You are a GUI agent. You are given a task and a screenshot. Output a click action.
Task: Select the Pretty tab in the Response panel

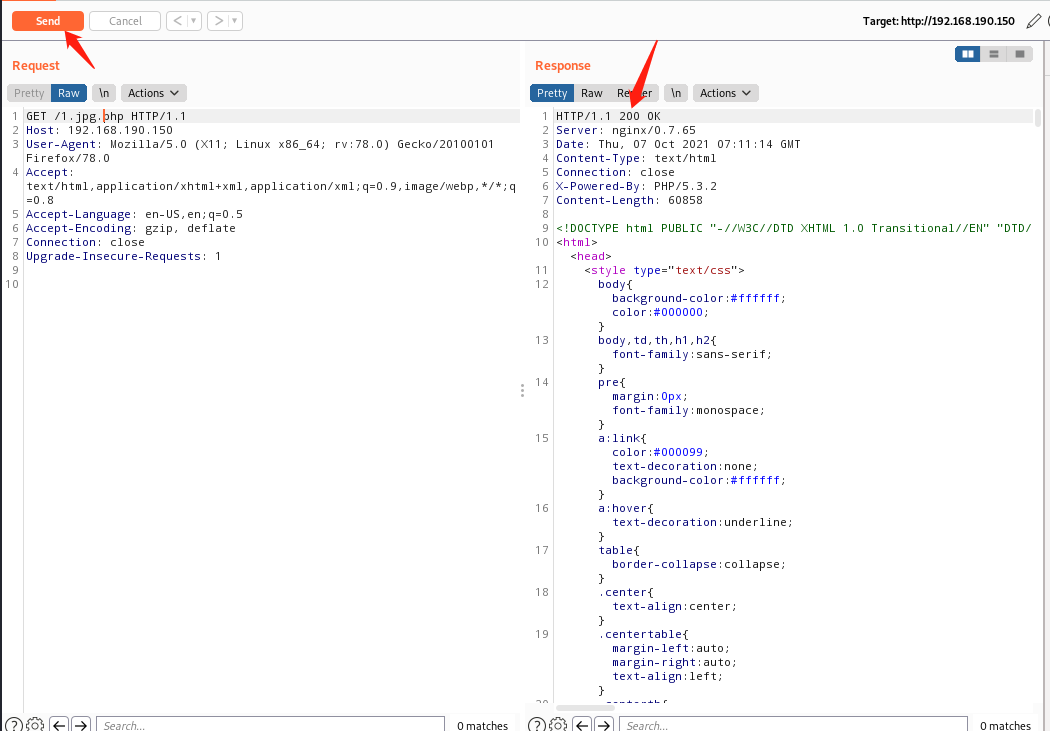pyautogui.click(x=551, y=93)
